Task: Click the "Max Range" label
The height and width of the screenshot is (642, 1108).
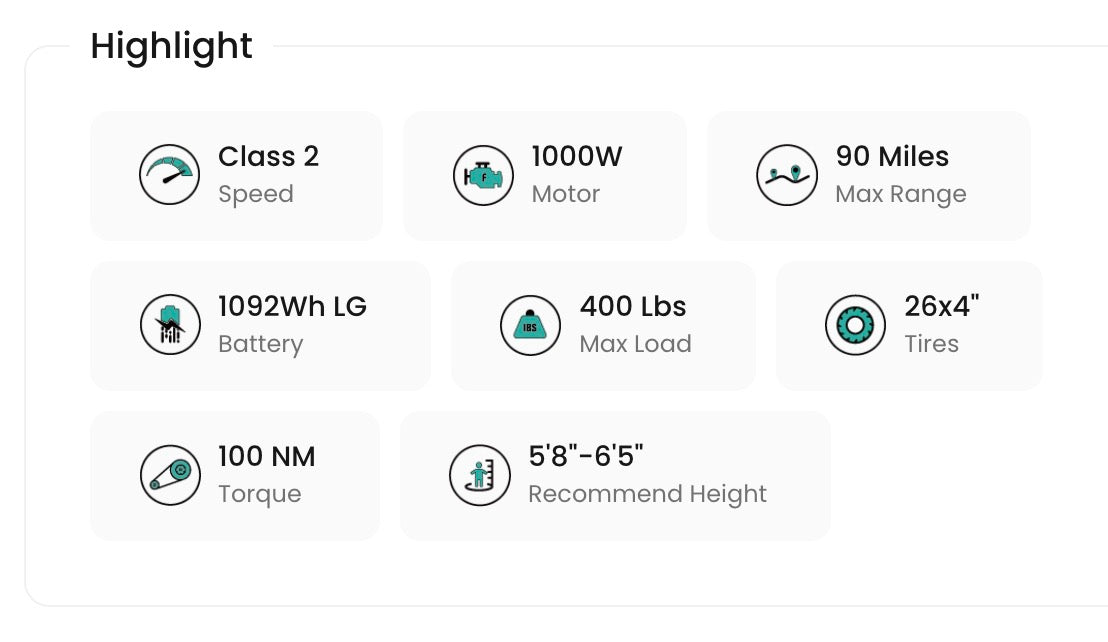Action: coord(900,194)
